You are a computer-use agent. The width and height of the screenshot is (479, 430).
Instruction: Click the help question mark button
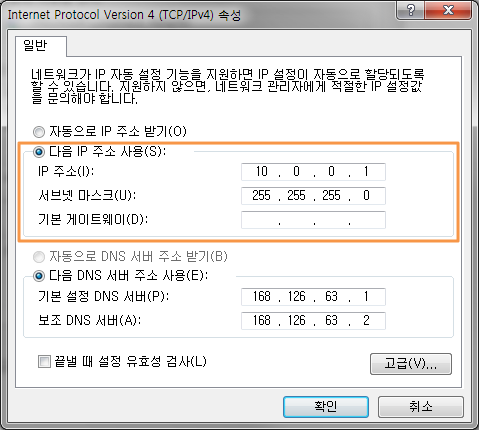[x=411, y=10]
